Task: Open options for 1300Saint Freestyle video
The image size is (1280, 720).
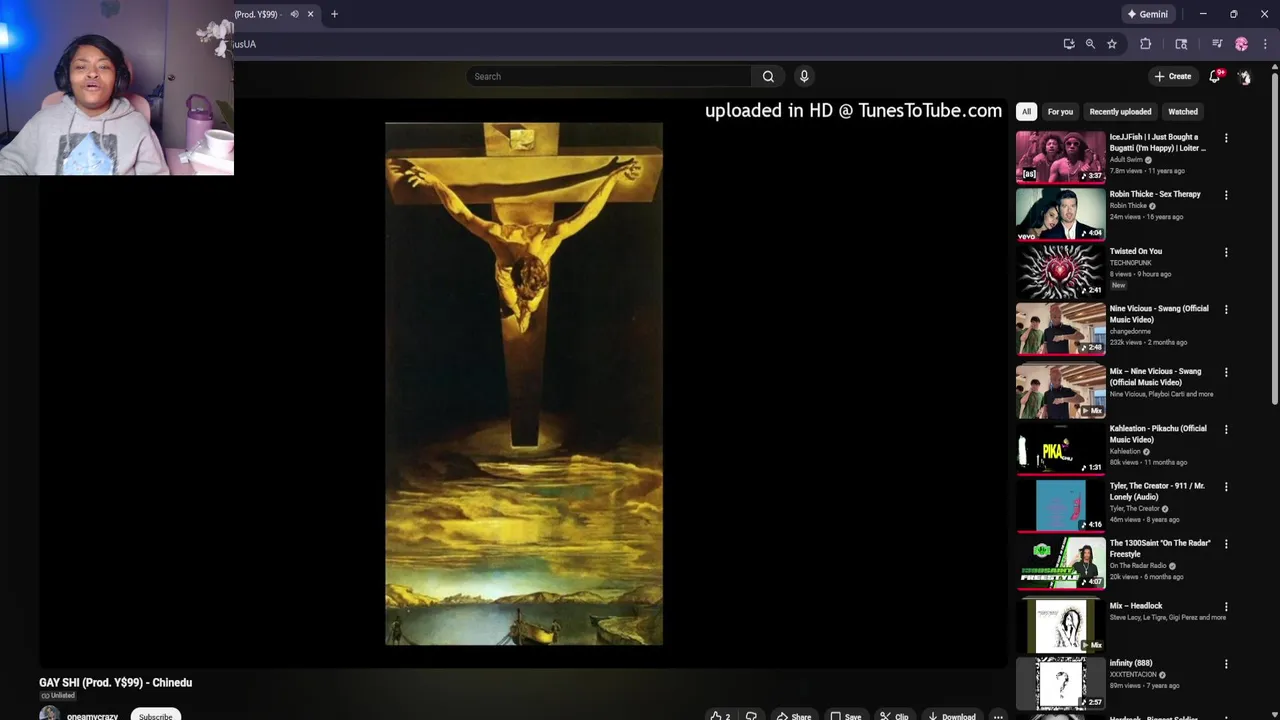Action: tap(1226, 543)
